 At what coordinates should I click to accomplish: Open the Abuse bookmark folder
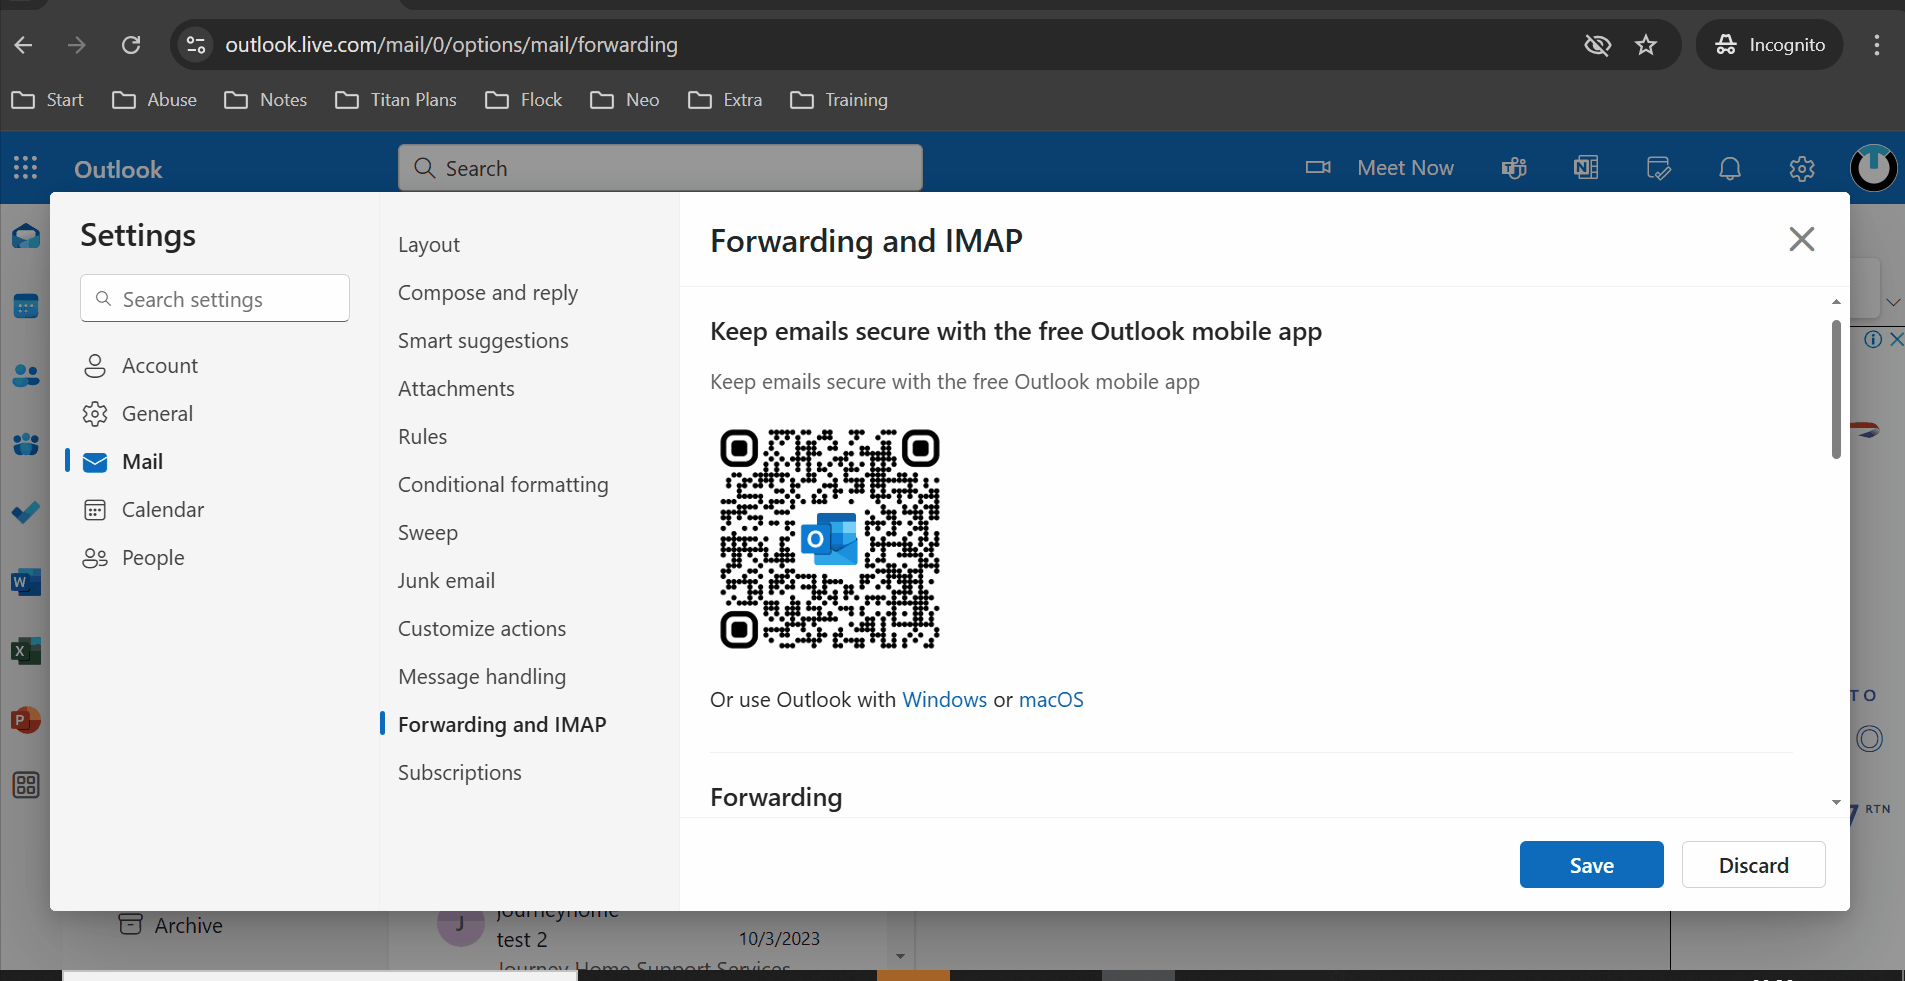coord(154,100)
